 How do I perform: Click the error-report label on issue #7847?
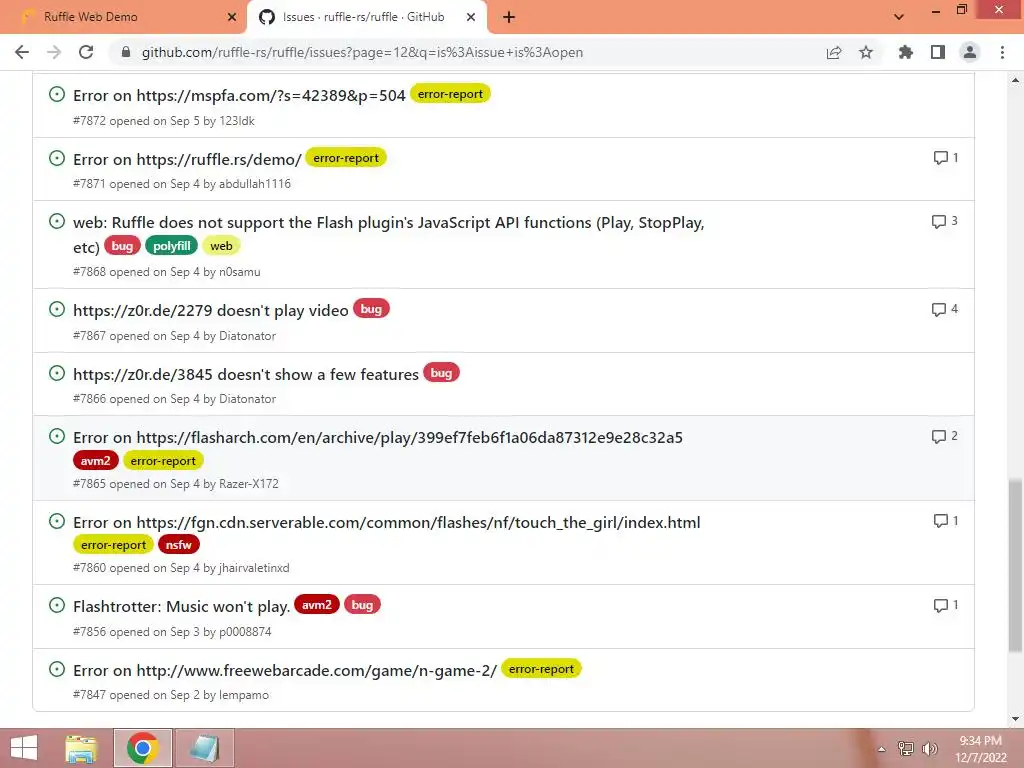(x=541, y=669)
